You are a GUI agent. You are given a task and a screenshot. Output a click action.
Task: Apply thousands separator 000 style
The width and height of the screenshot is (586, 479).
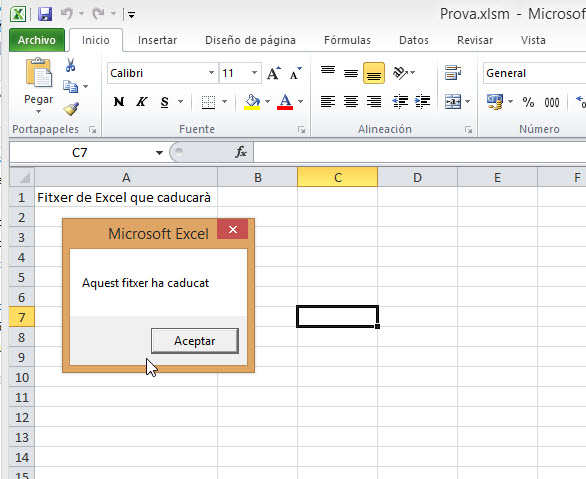[x=552, y=102]
